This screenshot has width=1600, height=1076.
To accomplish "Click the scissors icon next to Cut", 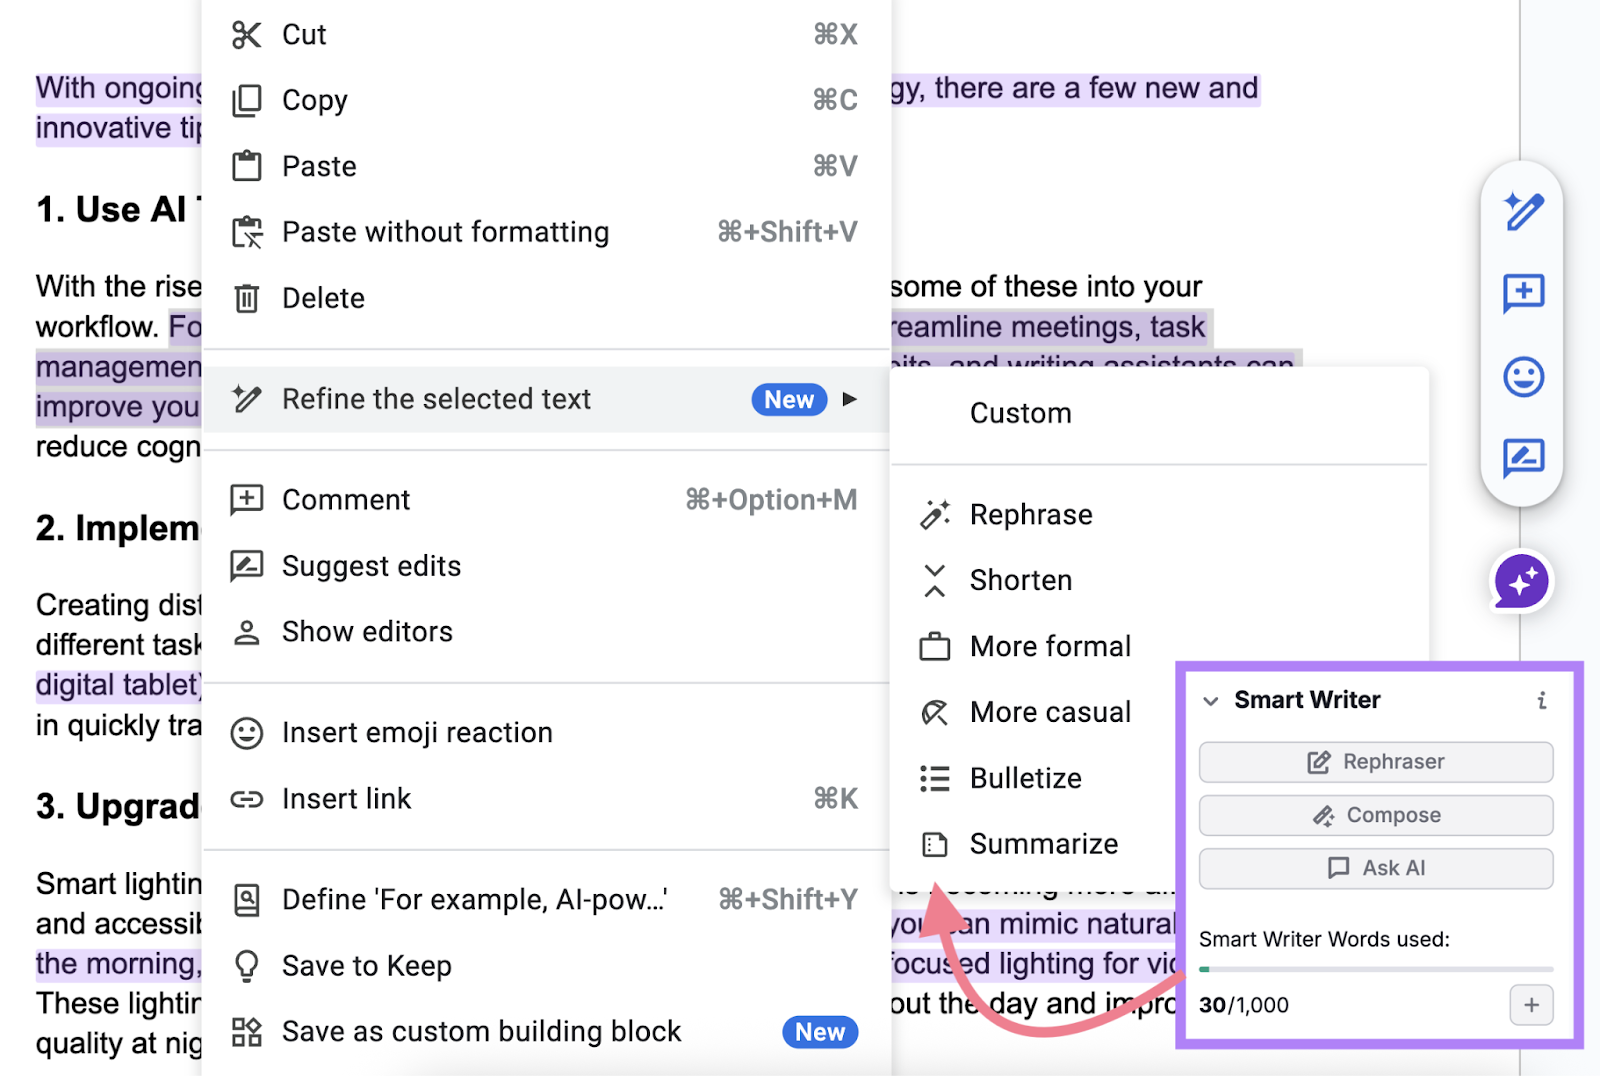I will pos(245,34).
